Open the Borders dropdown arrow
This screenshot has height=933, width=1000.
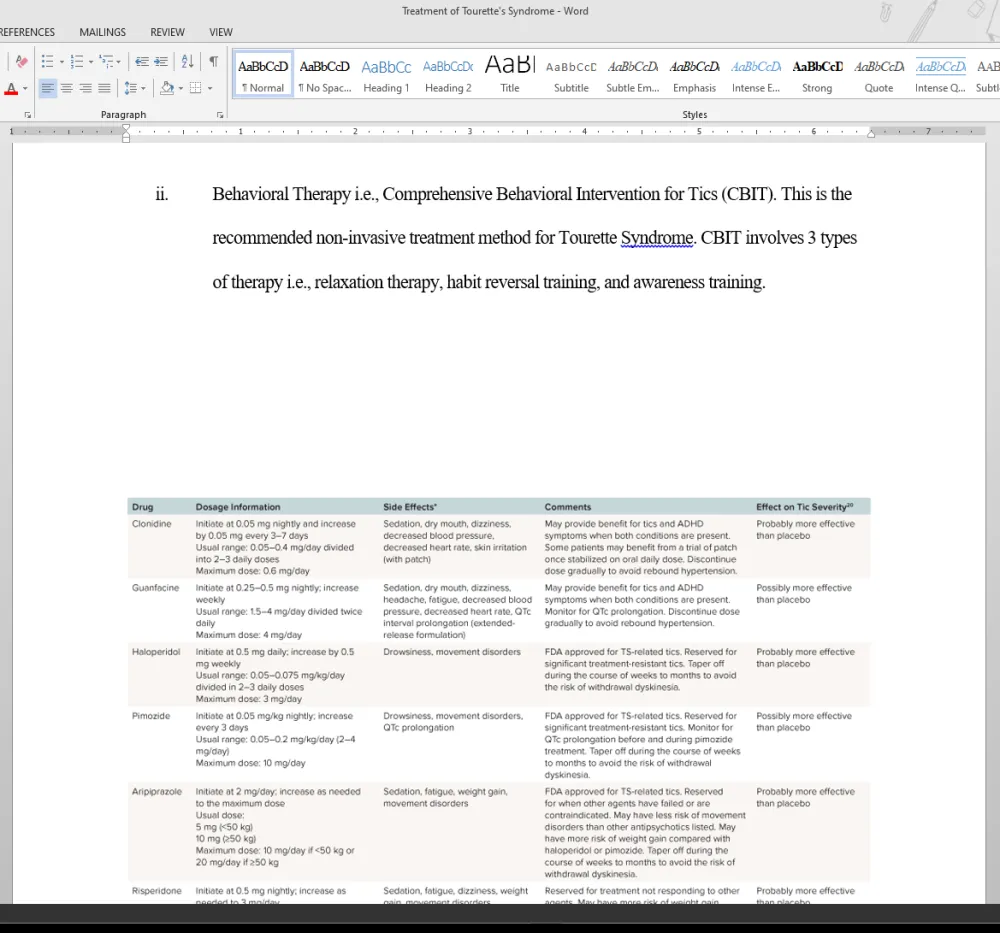coord(210,89)
